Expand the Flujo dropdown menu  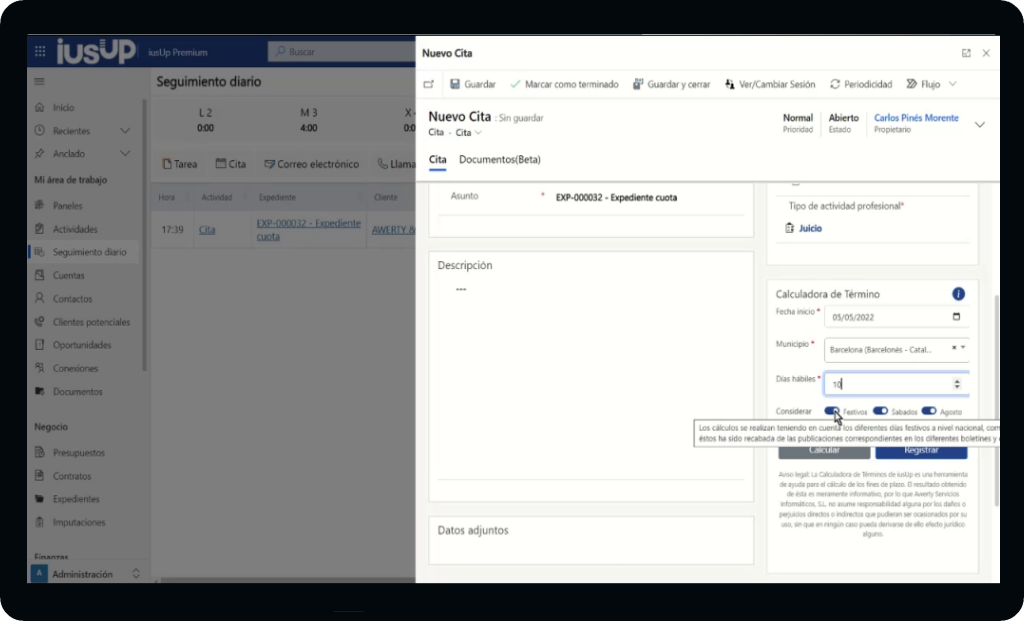click(x=952, y=84)
